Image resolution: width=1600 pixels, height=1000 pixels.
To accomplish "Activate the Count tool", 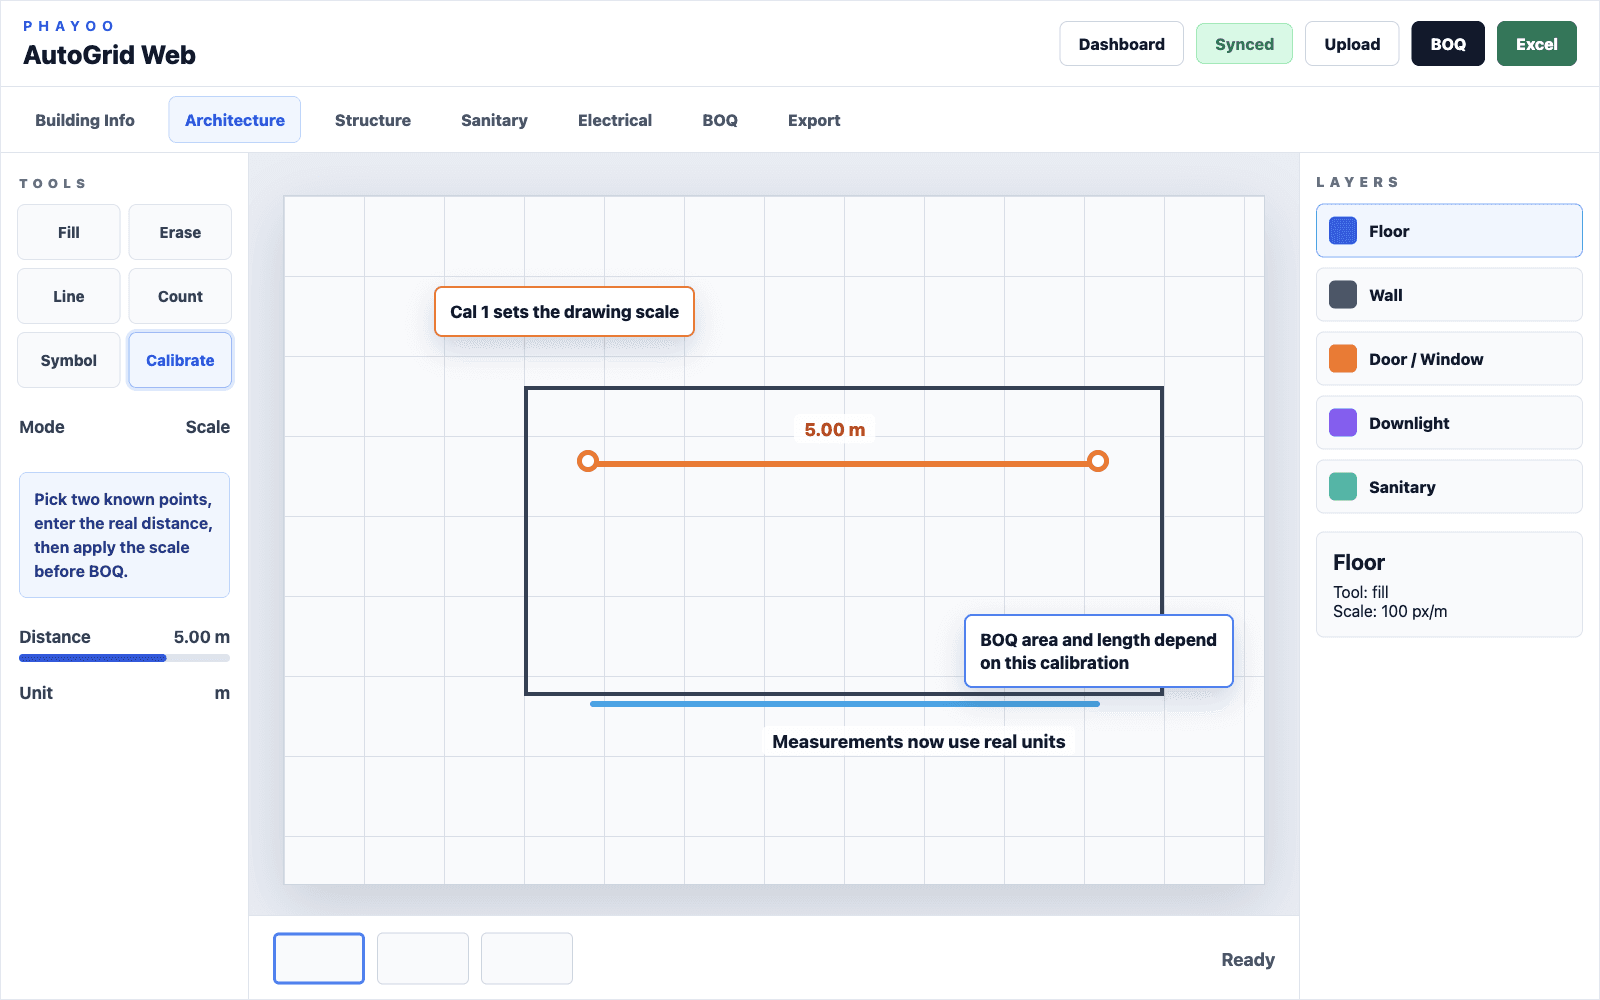I will tap(180, 296).
